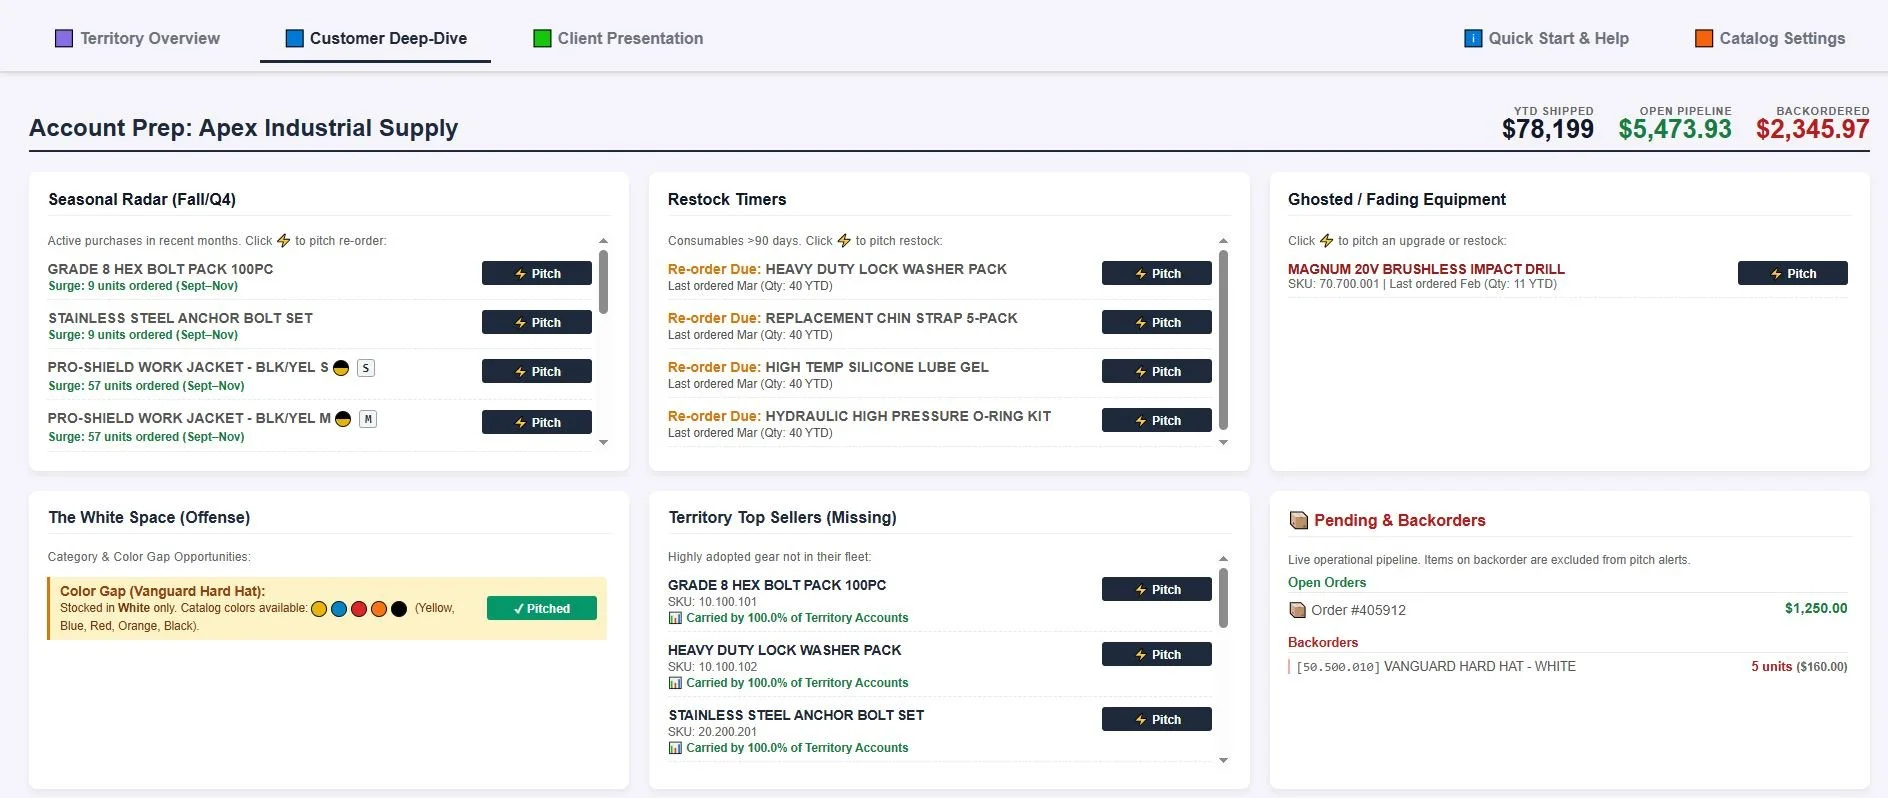The image size is (1888, 798).
Task: Click the S size badge on Pro-Shield jacket
Action: [366, 368]
